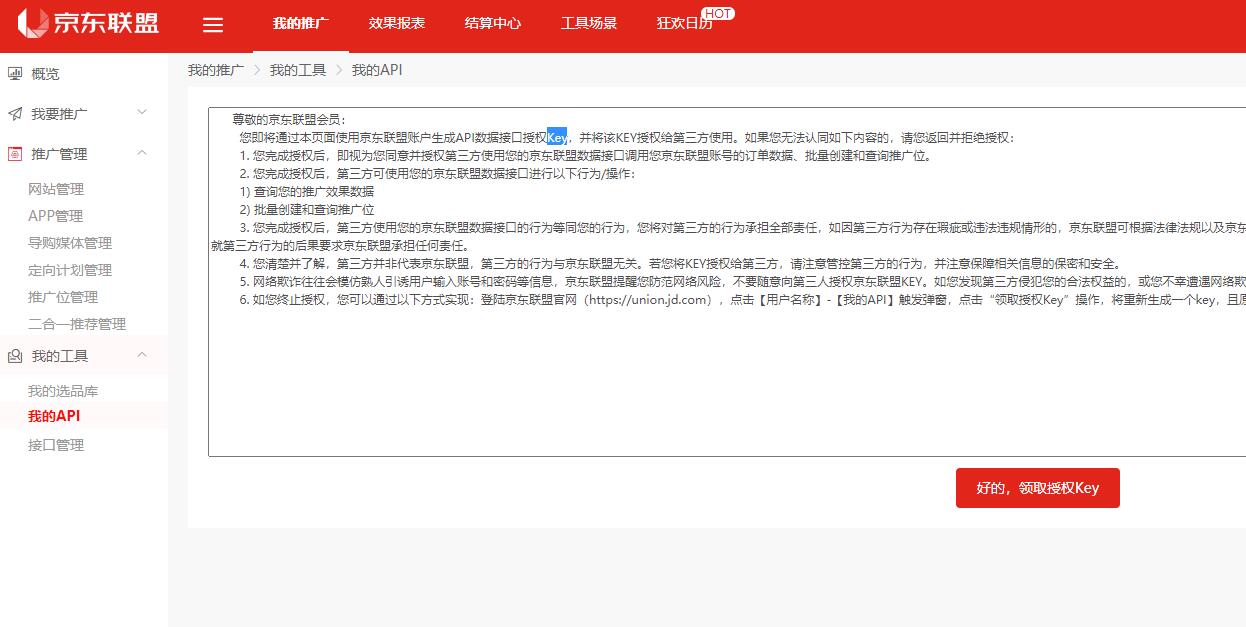Open 二合一推荐管理 in sidebar
This screenshot has height=627, width=1246.
pos(77,324)
